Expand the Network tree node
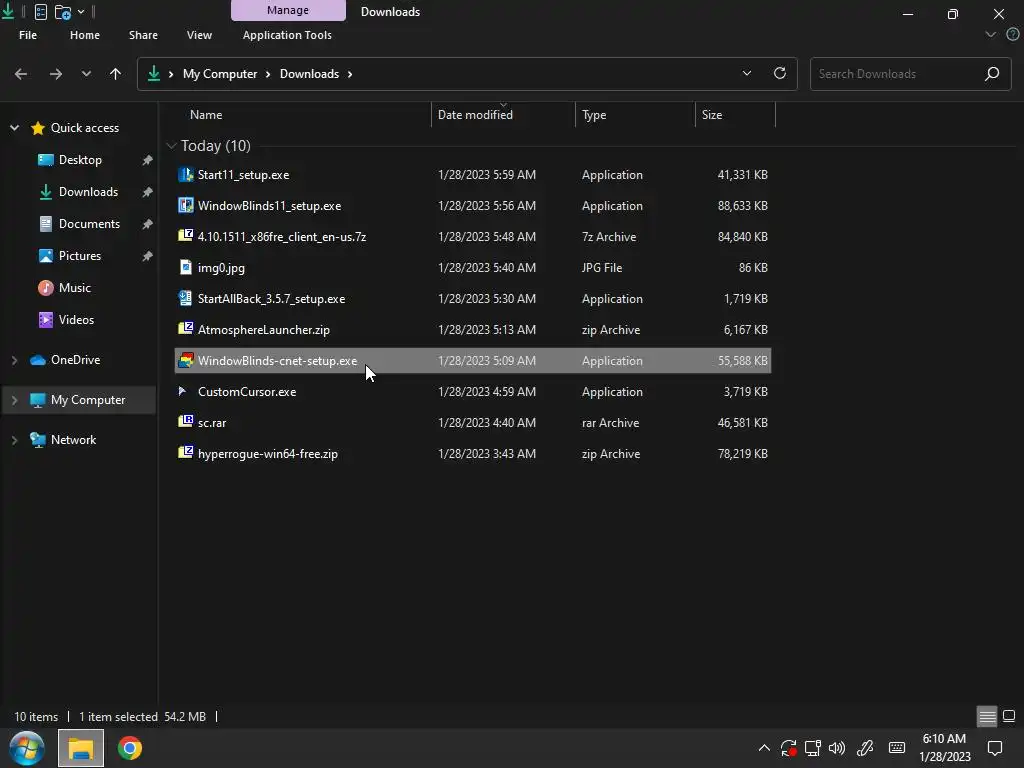The width and height of the screenshot is (1024, 768). [x=14, y=440]
